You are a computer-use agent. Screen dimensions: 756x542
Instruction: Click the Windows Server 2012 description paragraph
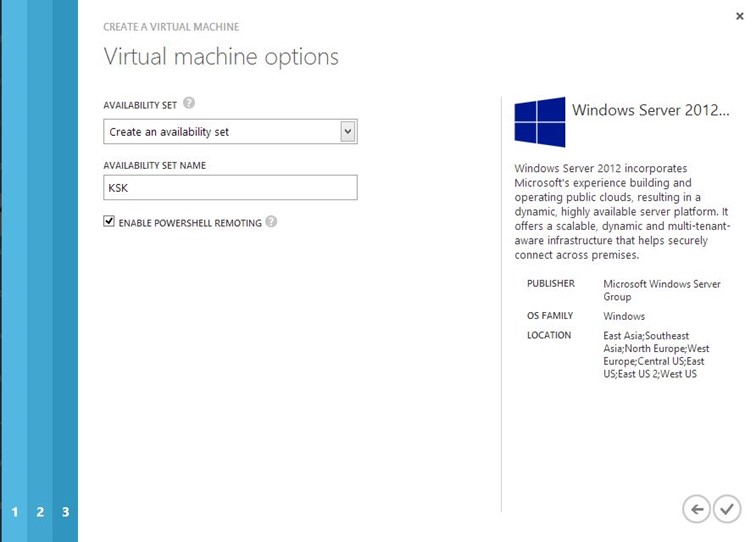(622, 212)
